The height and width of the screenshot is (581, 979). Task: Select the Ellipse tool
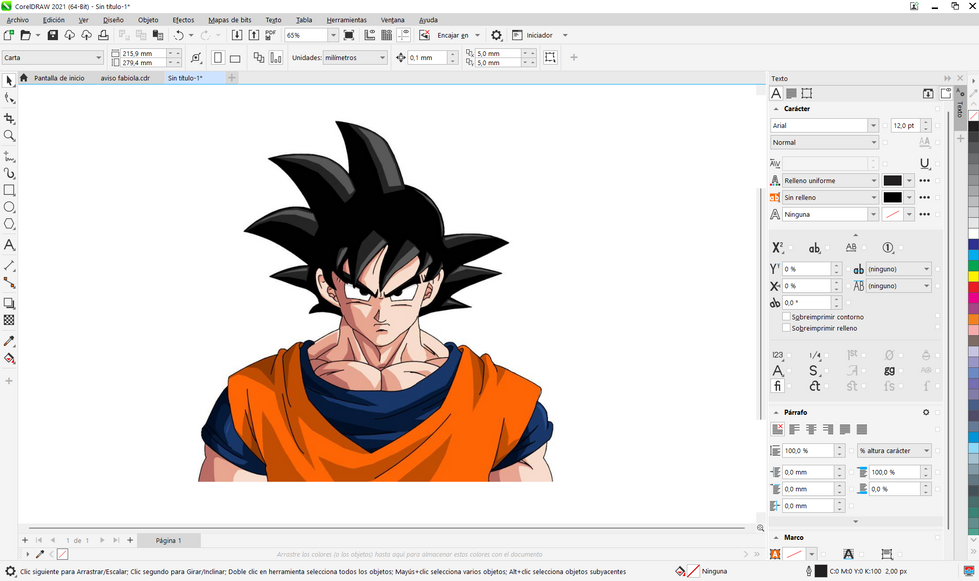tap(9, 207)
